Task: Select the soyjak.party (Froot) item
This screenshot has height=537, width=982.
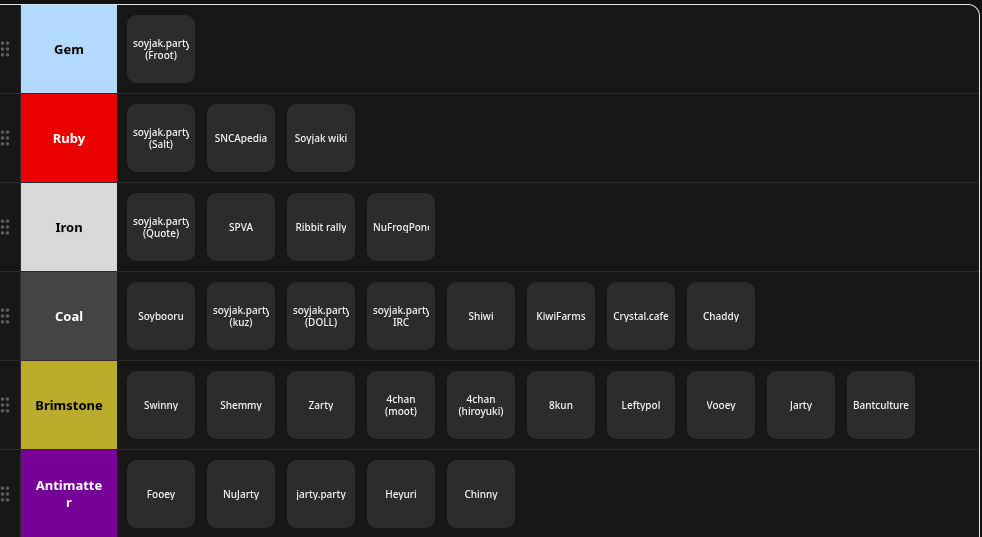Action: pyautogui.click(x=161, y=49)
